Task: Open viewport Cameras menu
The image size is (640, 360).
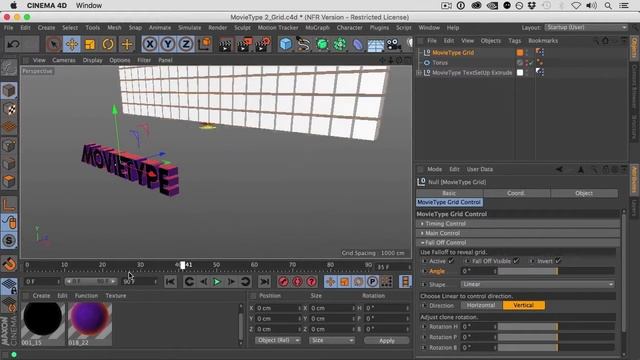Action: [x=64, y=60]
